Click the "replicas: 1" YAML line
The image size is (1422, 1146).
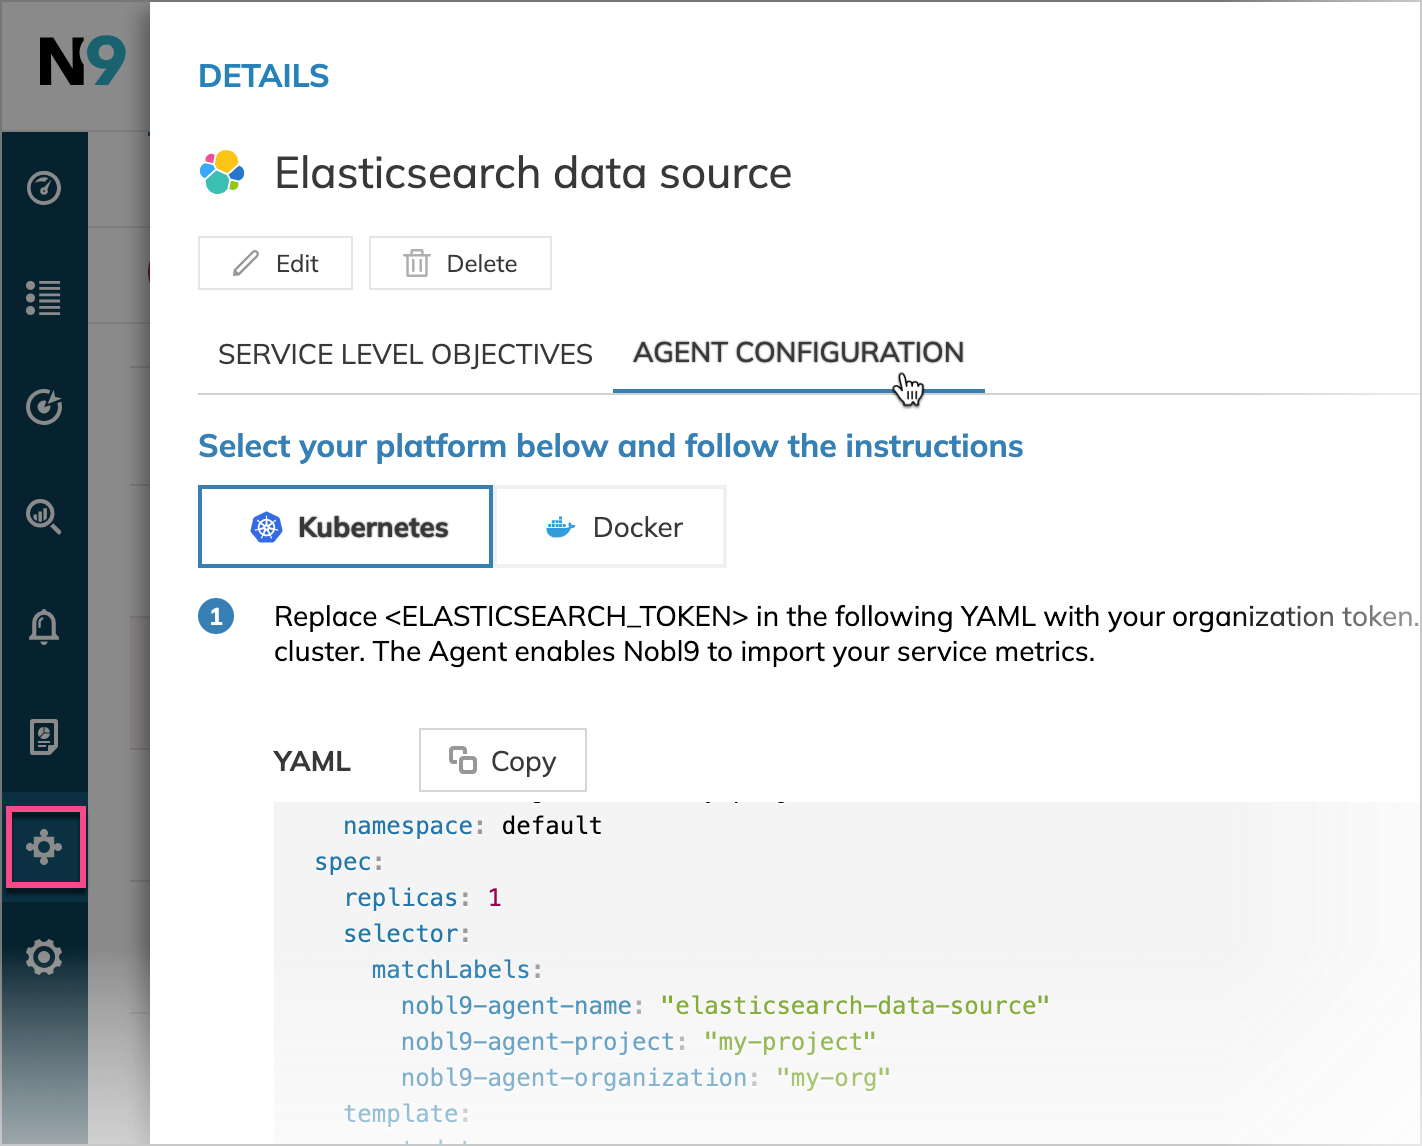tap(423, 898)
